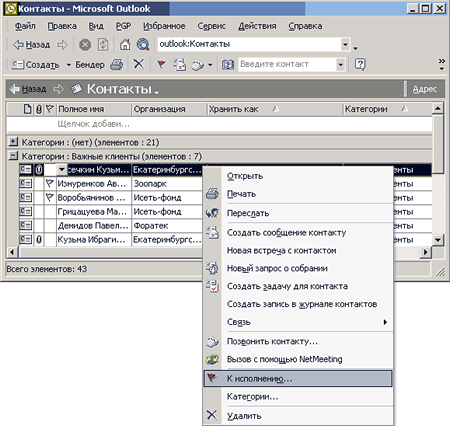
Task: Click the Адрес button in folder banner
Action: [425, 89]
